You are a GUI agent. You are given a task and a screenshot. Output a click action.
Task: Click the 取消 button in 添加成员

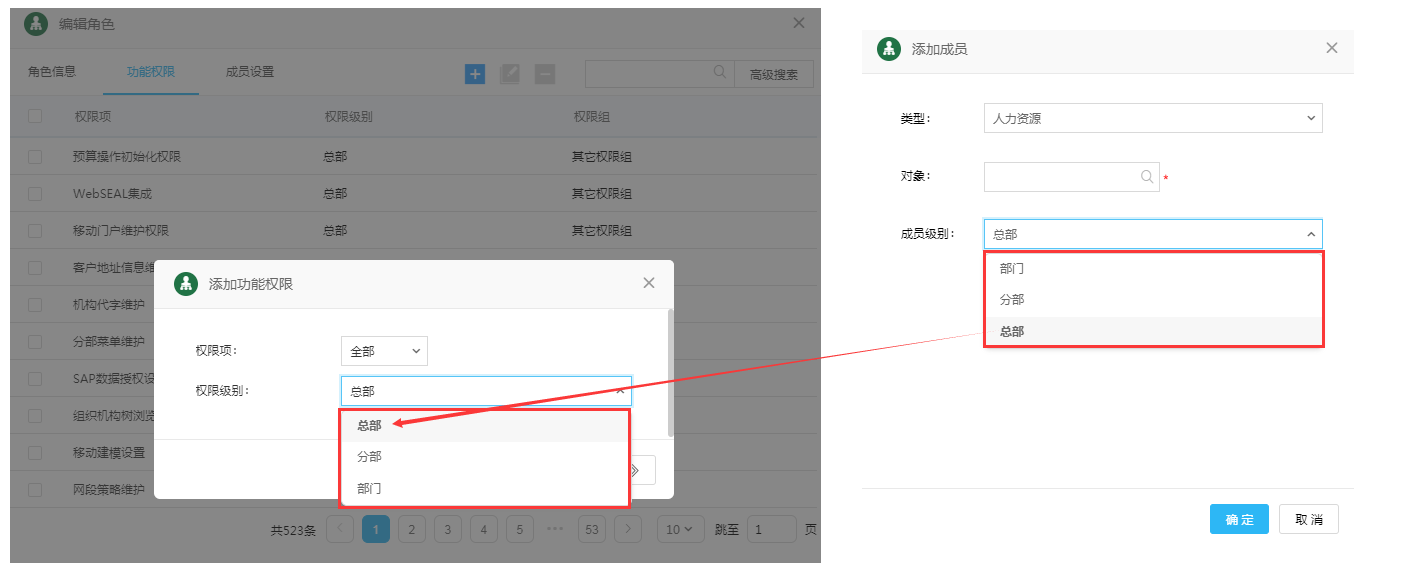pyautogui.click(x=1308, y=519)
